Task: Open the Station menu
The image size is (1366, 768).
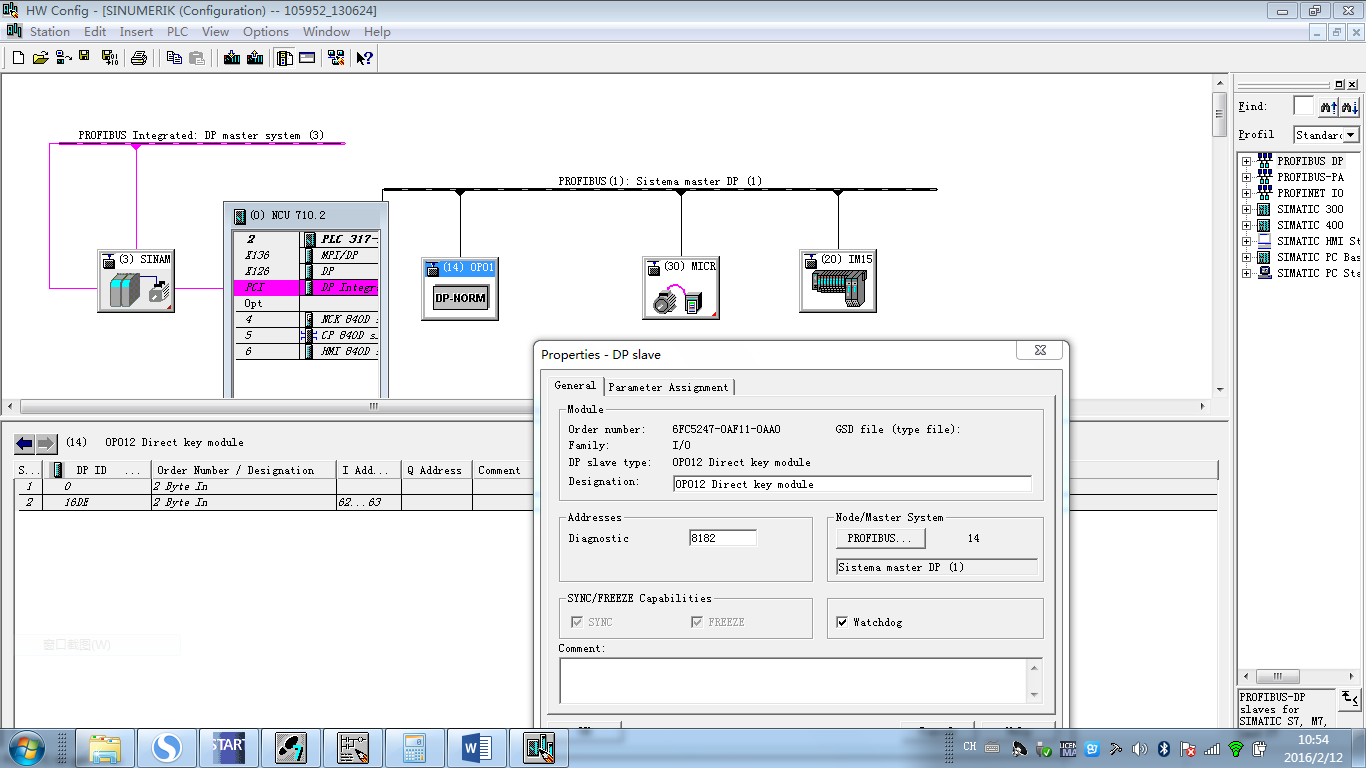Action: (x=50, y=32)
